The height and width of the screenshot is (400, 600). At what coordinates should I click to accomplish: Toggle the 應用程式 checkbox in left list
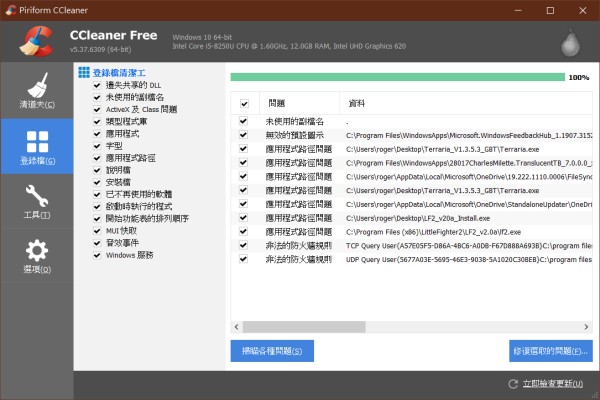click(97, 134)
